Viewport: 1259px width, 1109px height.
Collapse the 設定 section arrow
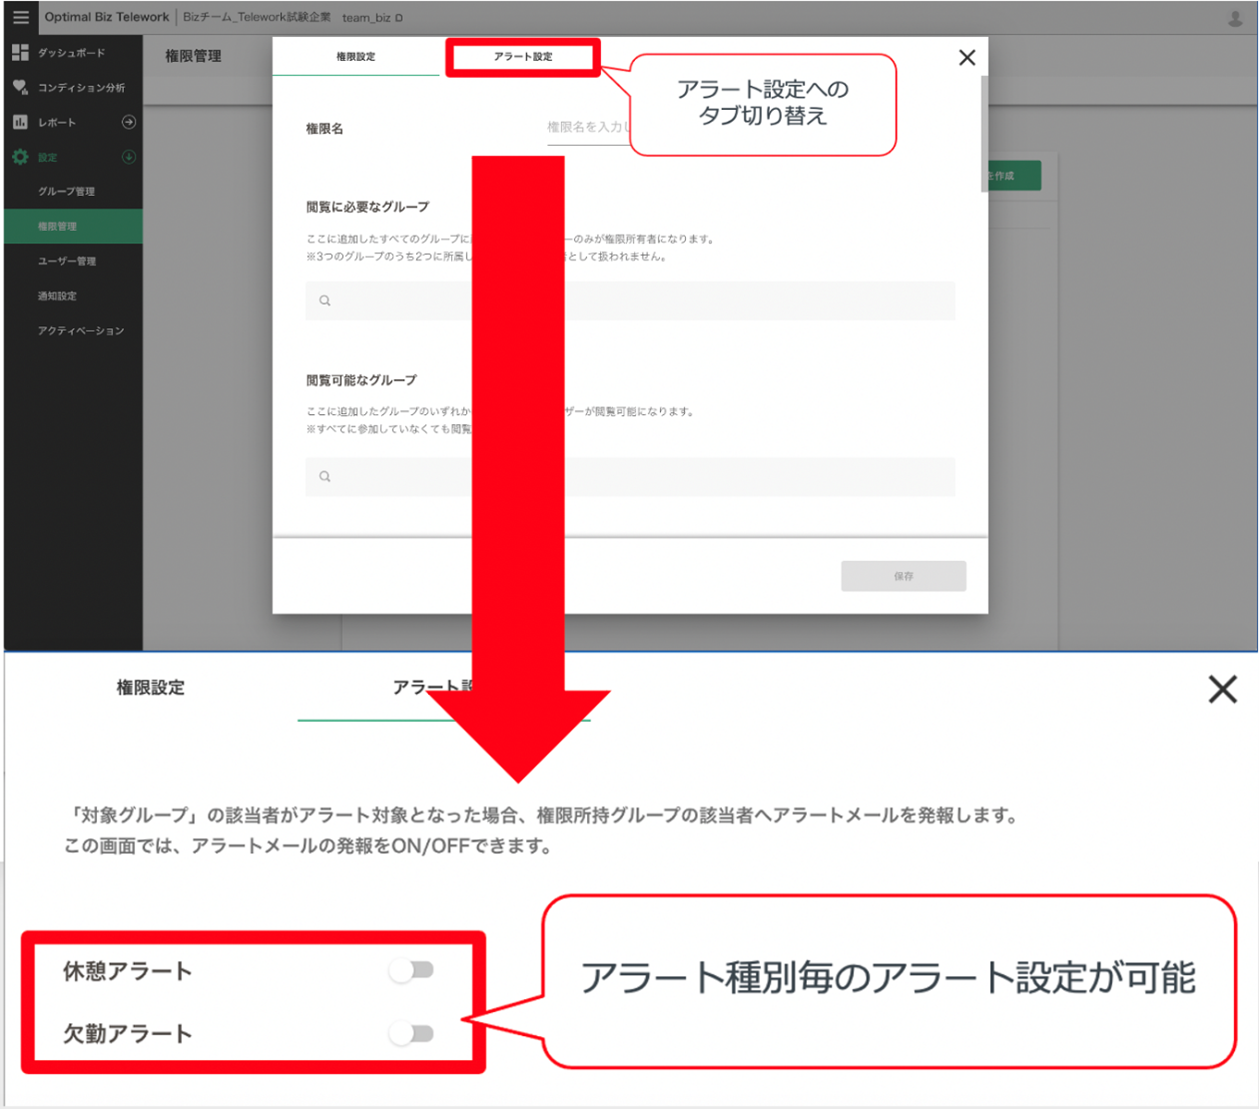pos(129,157)
